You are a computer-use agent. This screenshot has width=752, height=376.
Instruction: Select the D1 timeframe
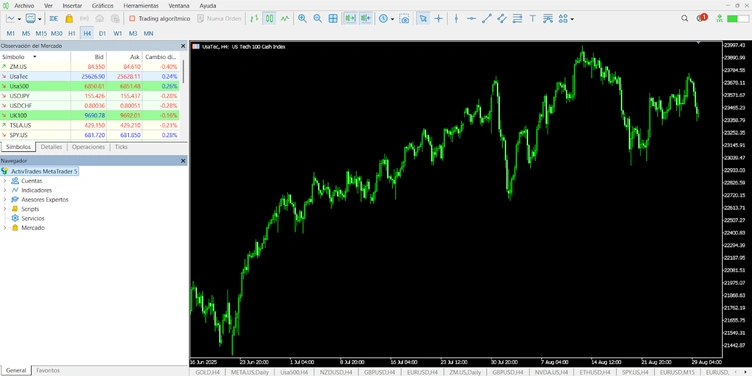[x=102, y=34]
